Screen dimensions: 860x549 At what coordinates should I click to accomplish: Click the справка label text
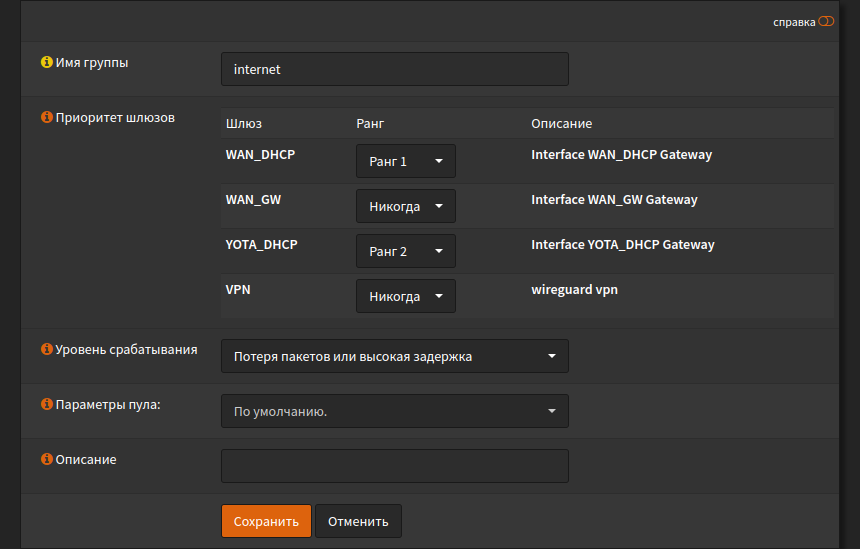(794, 22)
